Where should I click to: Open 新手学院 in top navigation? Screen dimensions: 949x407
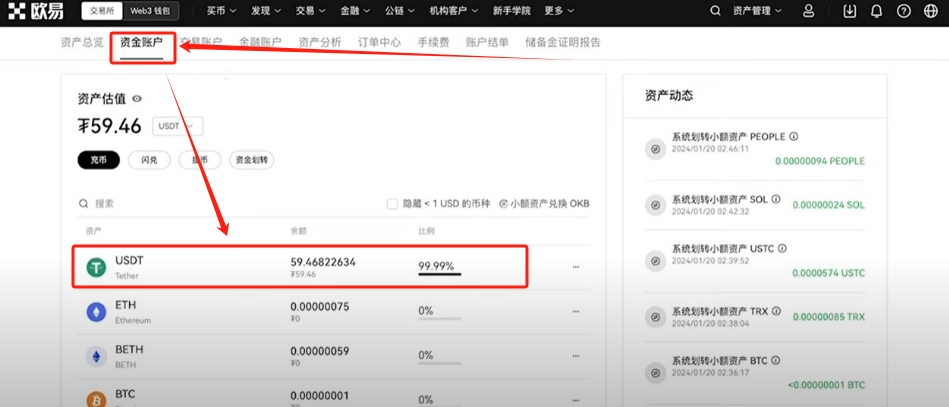(512, 11)
